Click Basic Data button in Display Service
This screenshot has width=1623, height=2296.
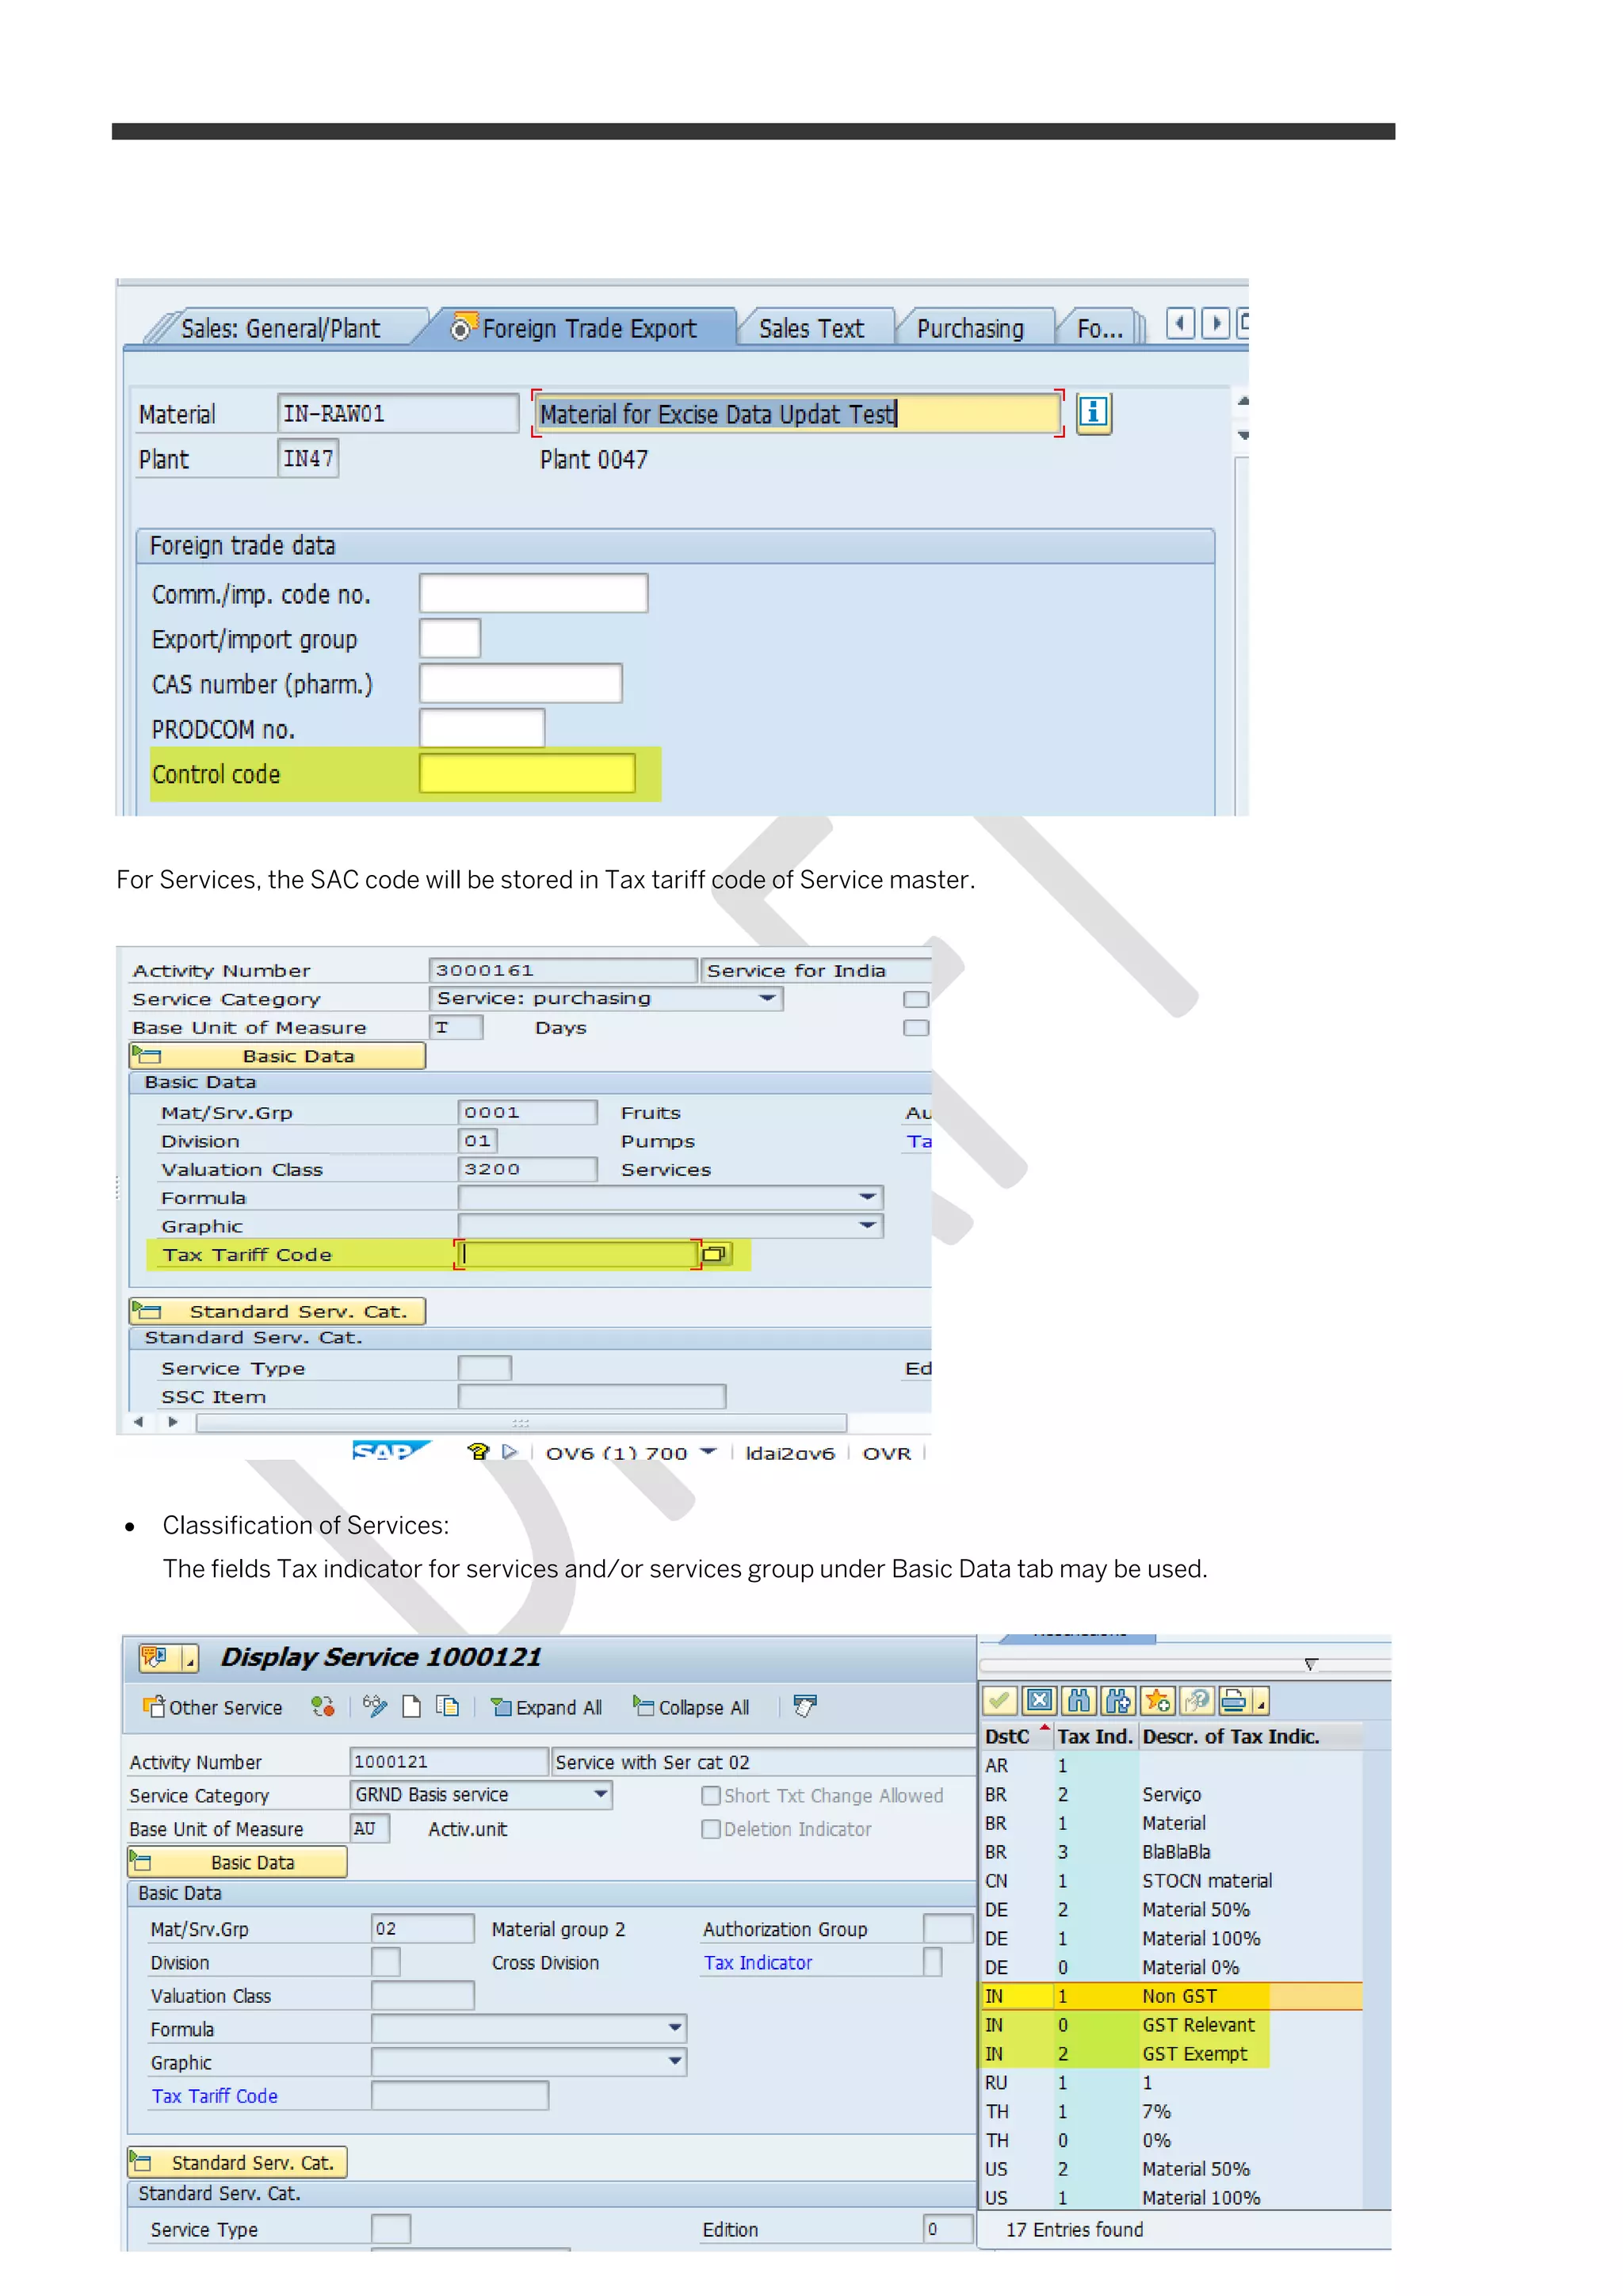(x=238, y=1862)
